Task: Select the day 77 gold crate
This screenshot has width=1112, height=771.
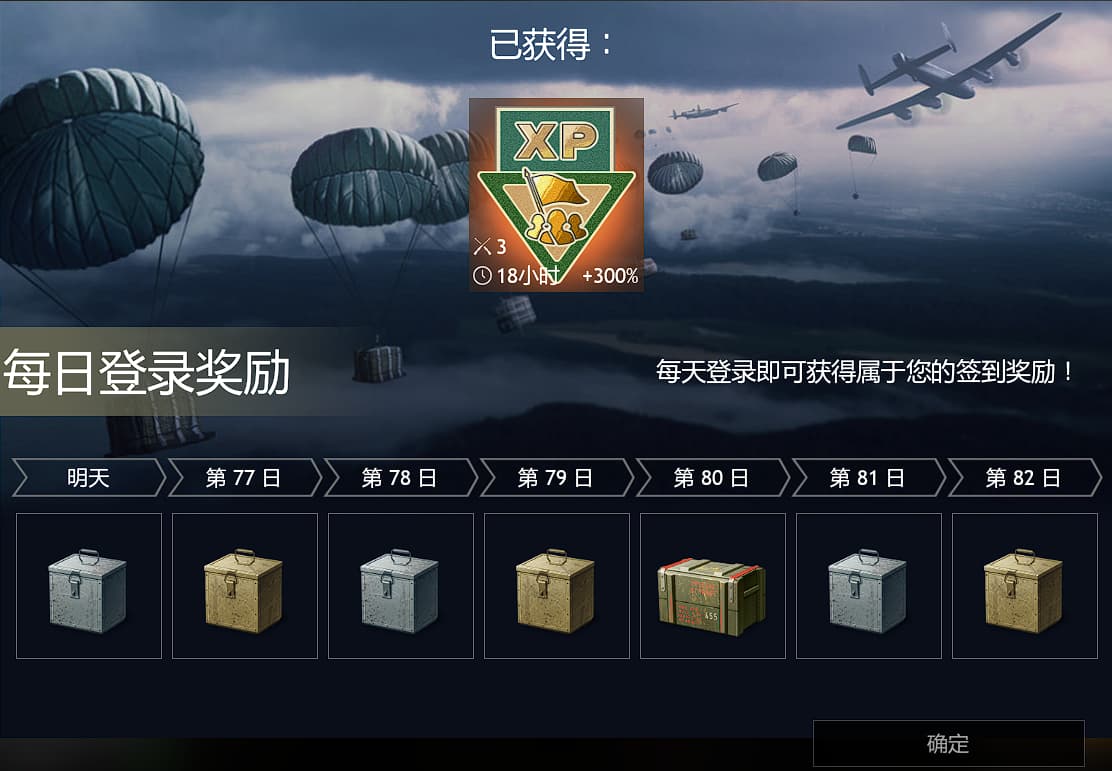Action: click(x=245, y=586)
